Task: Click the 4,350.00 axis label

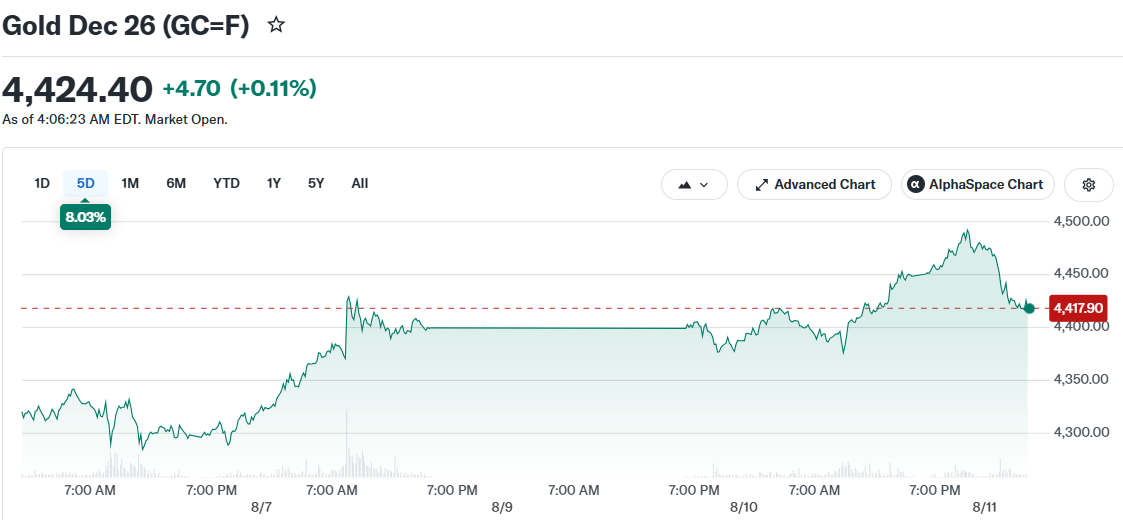Action: coord(1081,380)
